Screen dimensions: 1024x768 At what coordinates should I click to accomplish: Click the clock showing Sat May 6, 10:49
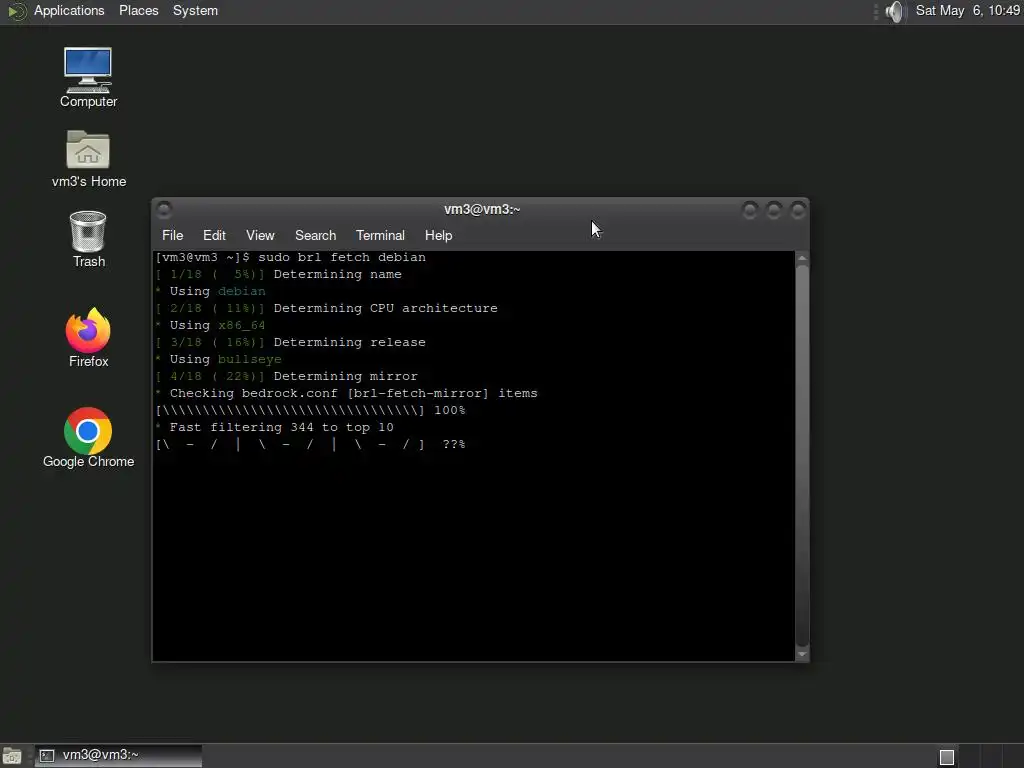pyautogui.click(x=967, y=11)
